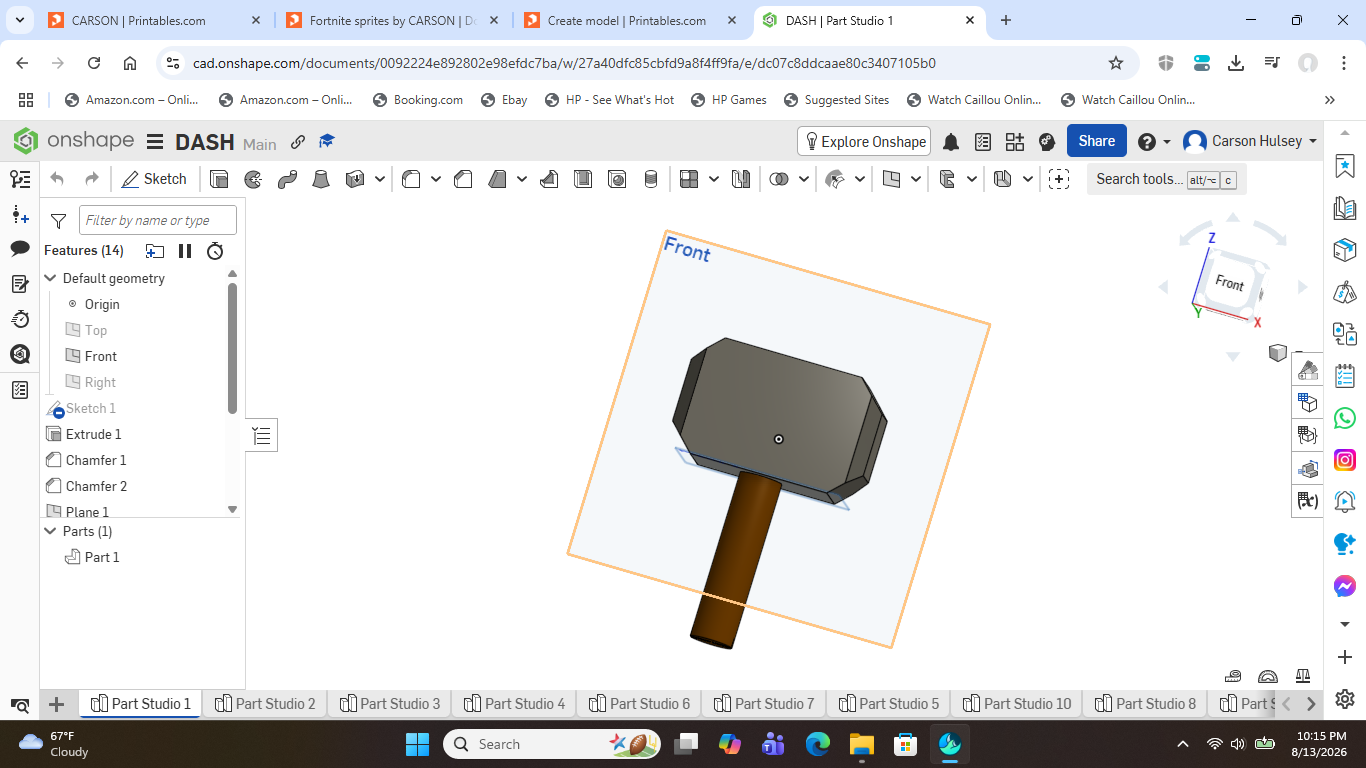Open the Search tools box
Screen dimensions: 1366x768
1166,179
